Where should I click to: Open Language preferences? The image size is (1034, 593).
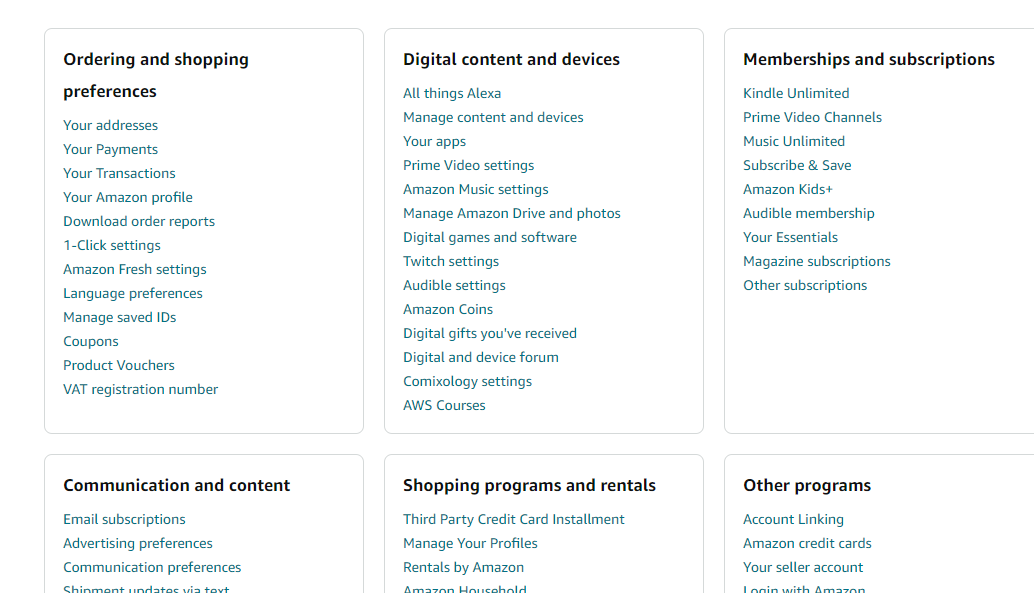133,294
